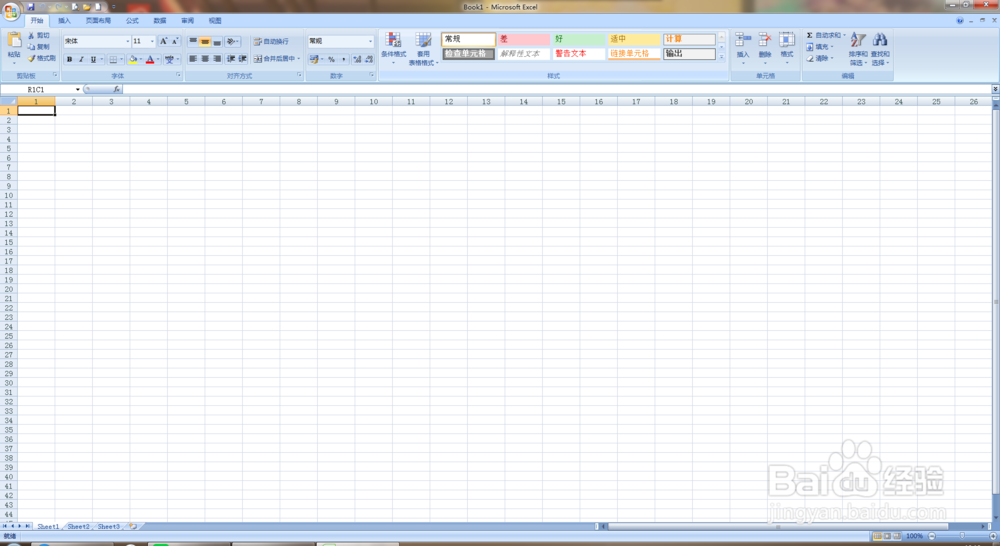Expand cell styles gallery More arrow
Image resolution: width=1000 pixels, height=546 pixels.
pyautogui.click(x=722, y=57)
